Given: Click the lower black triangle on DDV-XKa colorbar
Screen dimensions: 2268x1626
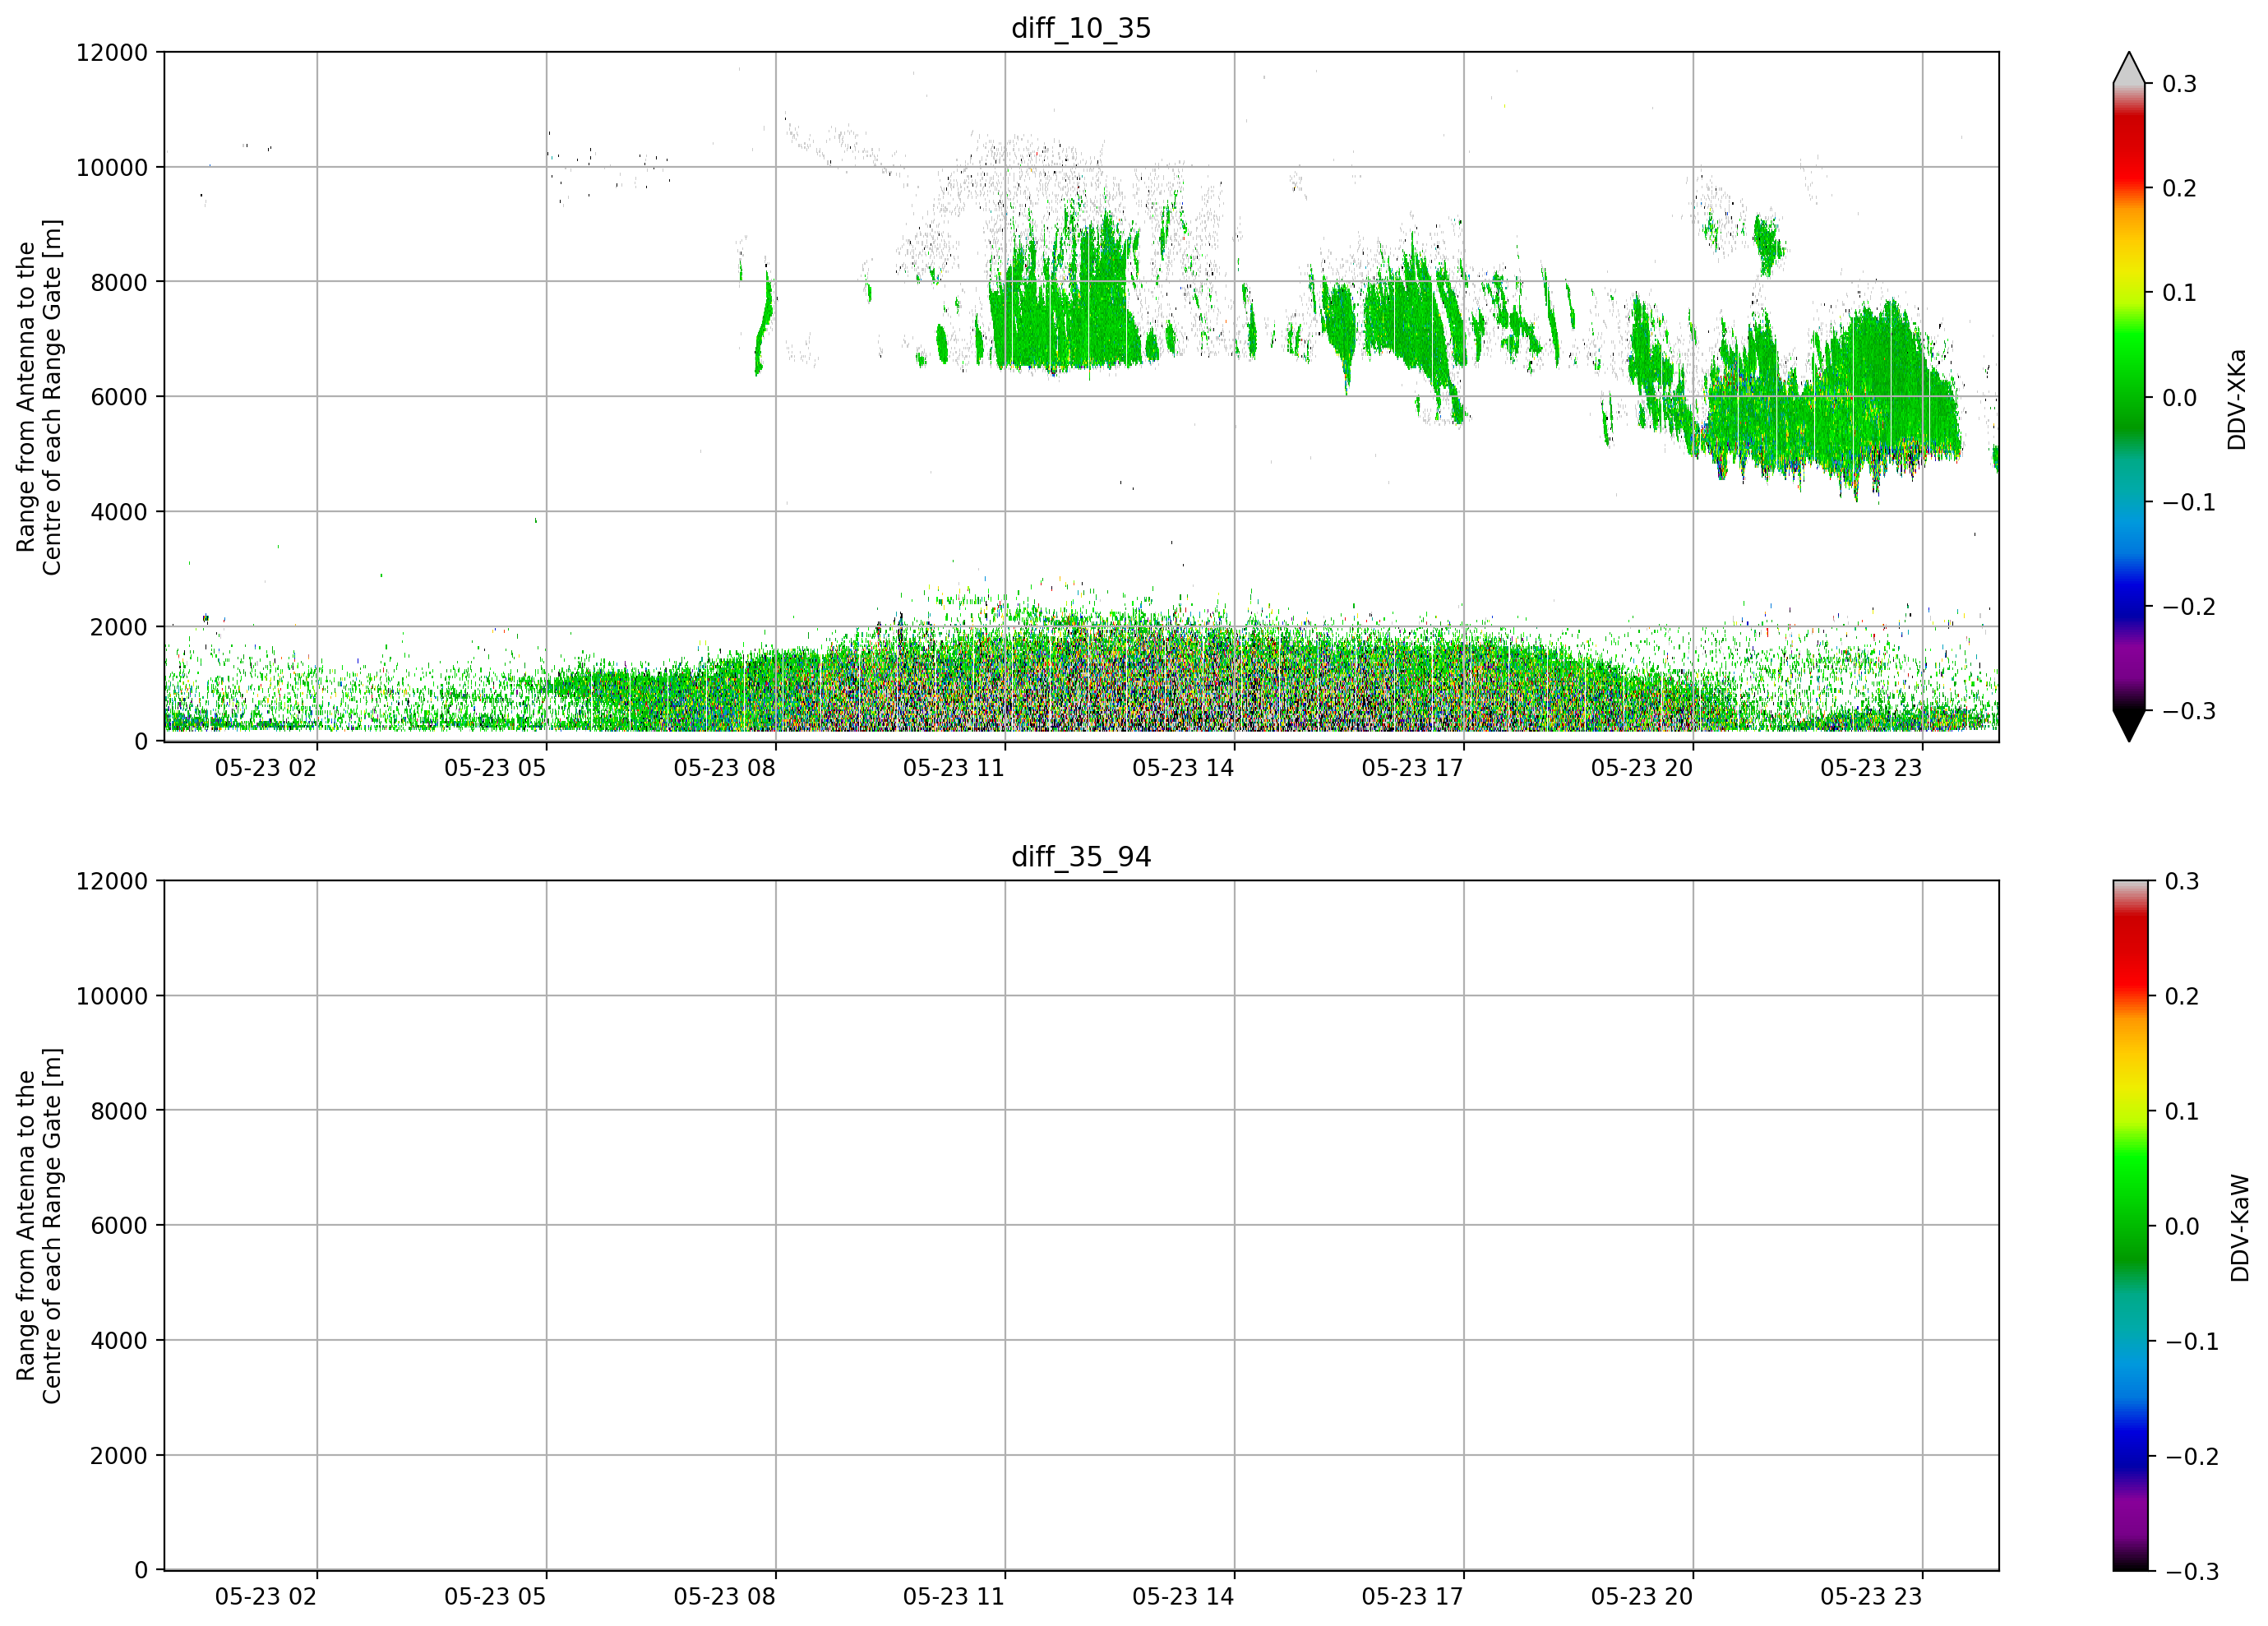Looking at the screenshot, I should (x=2129, y=725).
